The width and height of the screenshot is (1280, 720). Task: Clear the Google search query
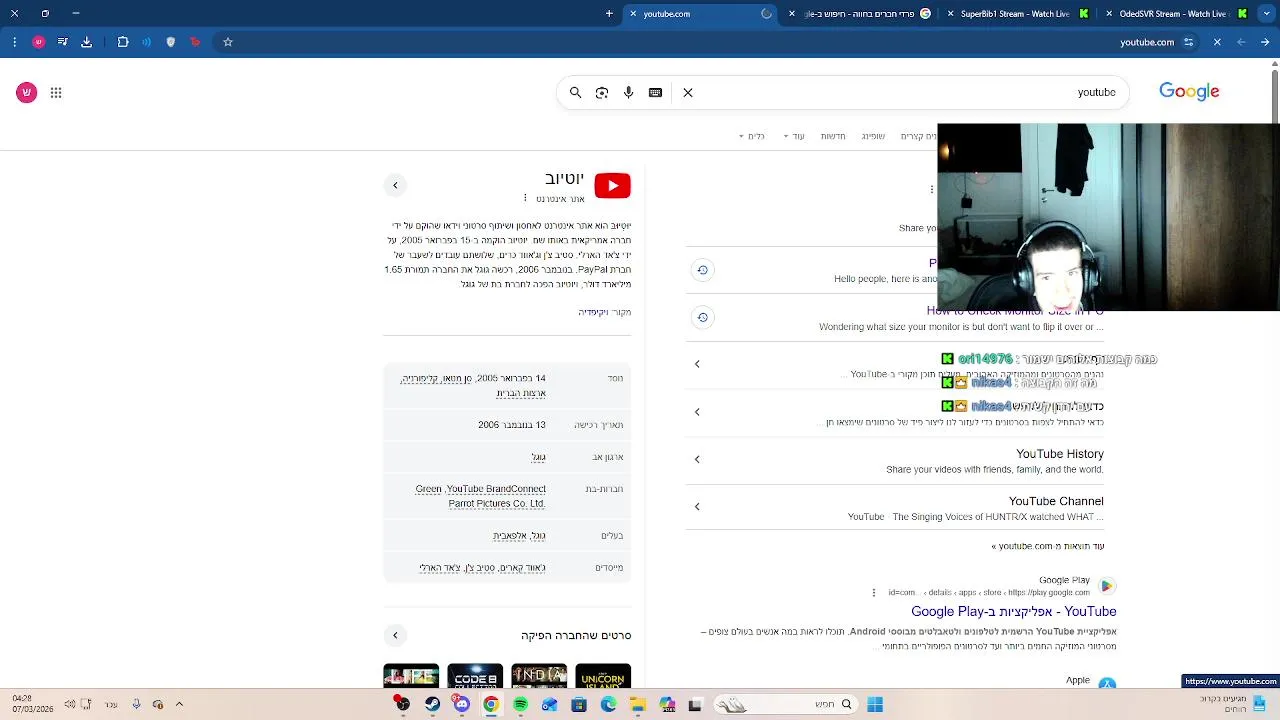(x=688, y=92)
